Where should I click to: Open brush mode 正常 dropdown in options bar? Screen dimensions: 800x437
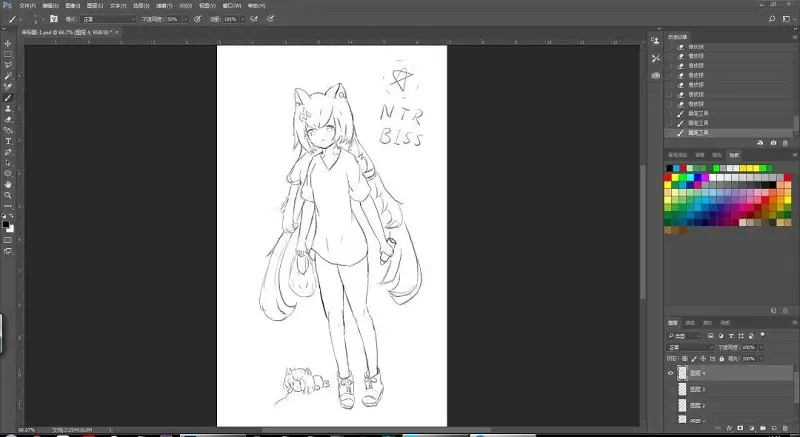pyautogui.click(x=108, y=19)
